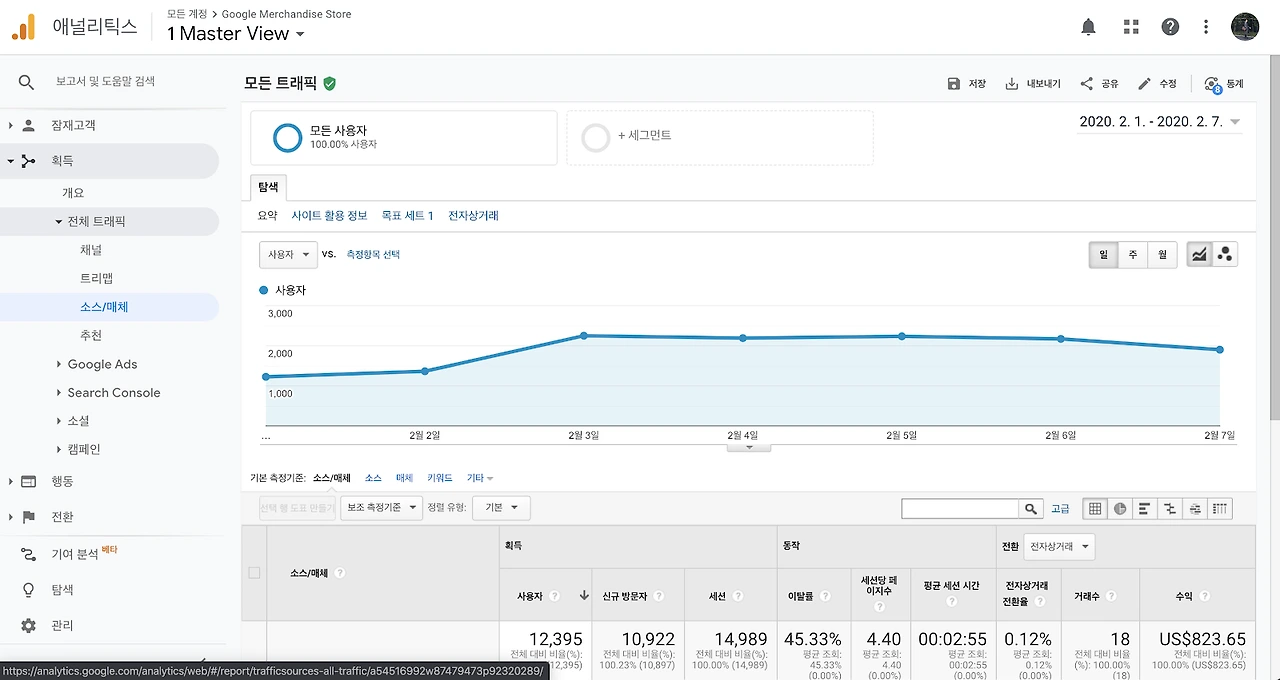Select the term cloud view icon

pos(1195,509)
